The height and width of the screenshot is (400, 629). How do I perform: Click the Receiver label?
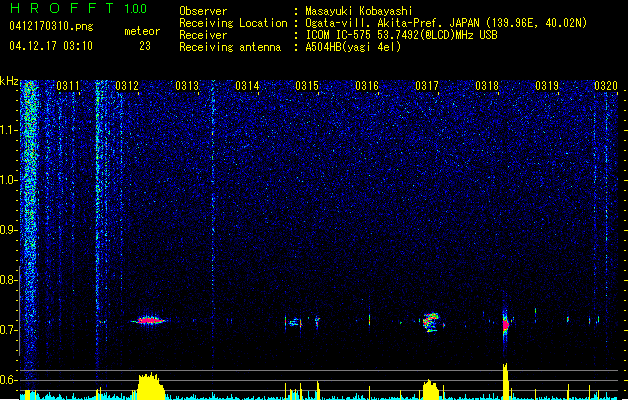click(203, 35)
